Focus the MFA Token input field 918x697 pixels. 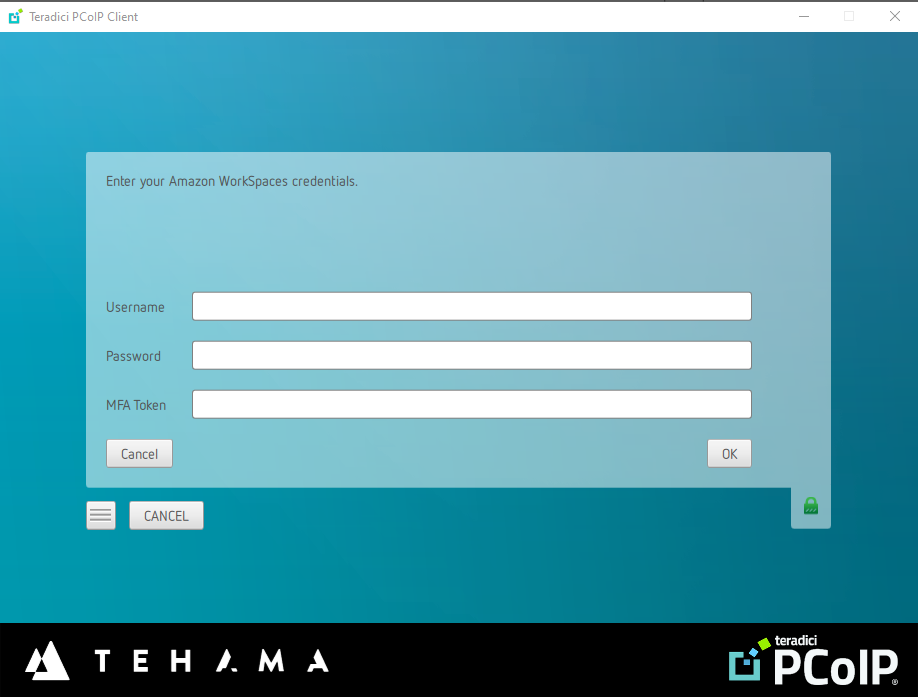click(x=472, y=404)
